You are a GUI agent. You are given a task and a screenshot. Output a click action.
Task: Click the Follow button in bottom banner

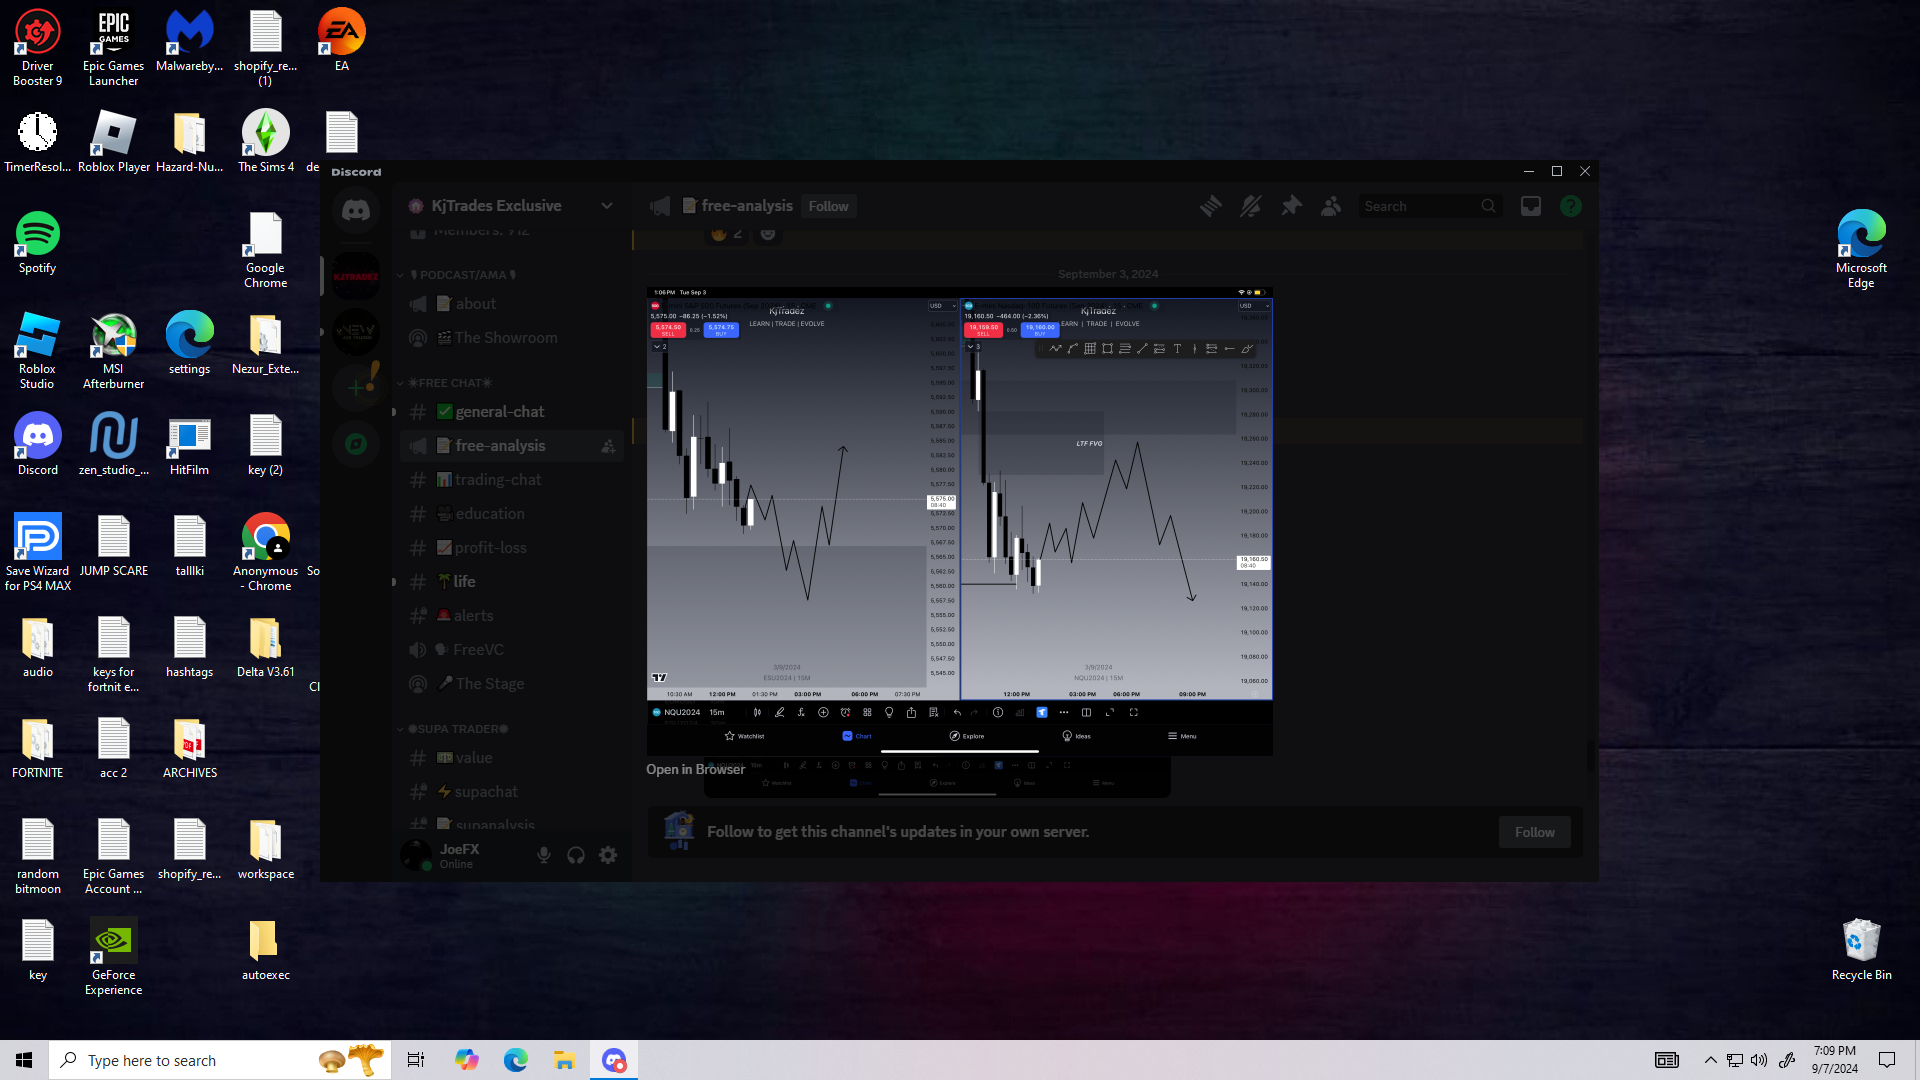pos(1533,832)
